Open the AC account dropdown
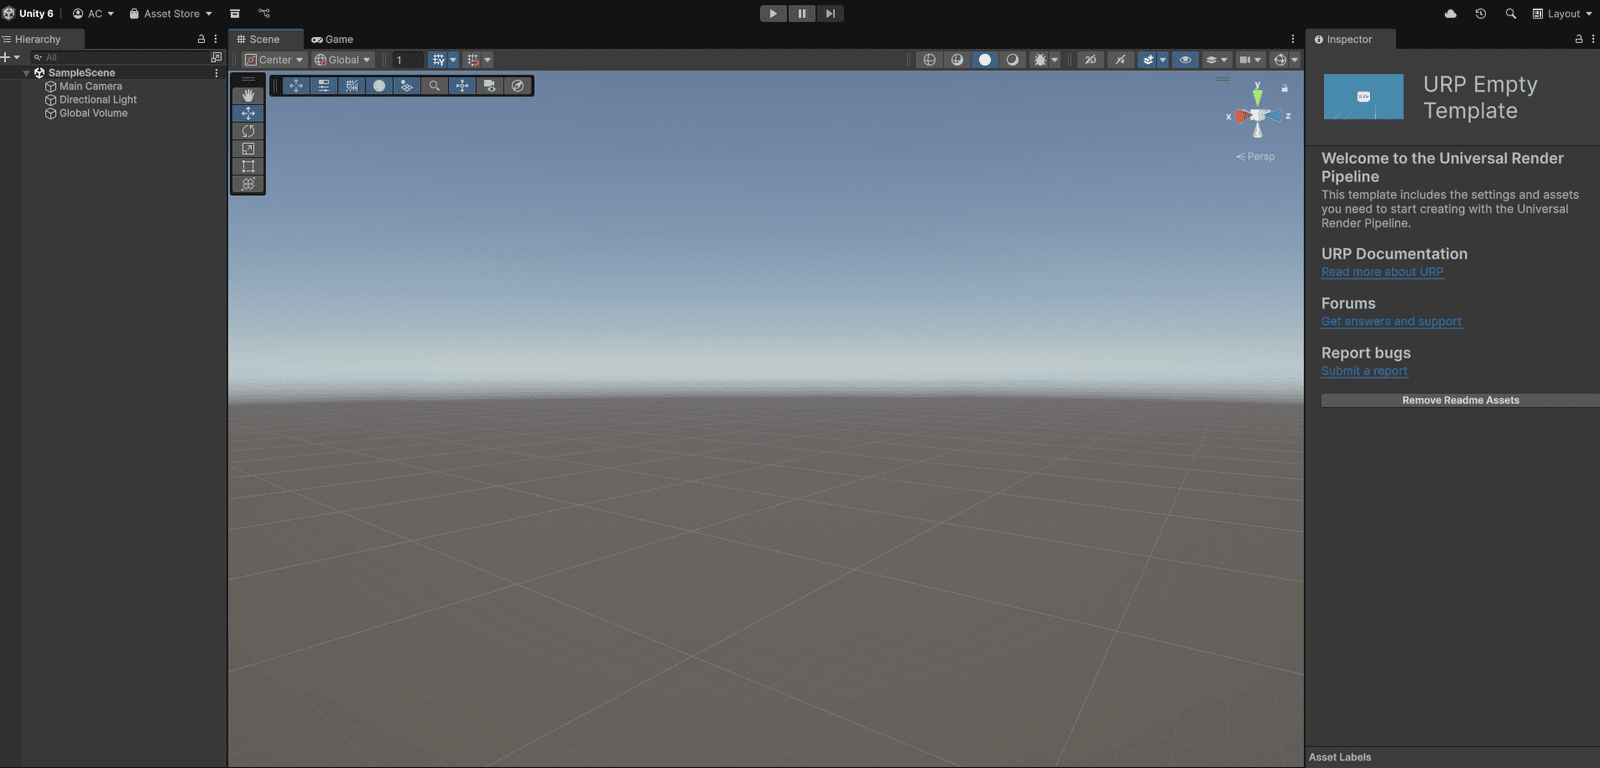This screenshot has height=768, width=1600. pyautogui.click(x=93, y=14)
